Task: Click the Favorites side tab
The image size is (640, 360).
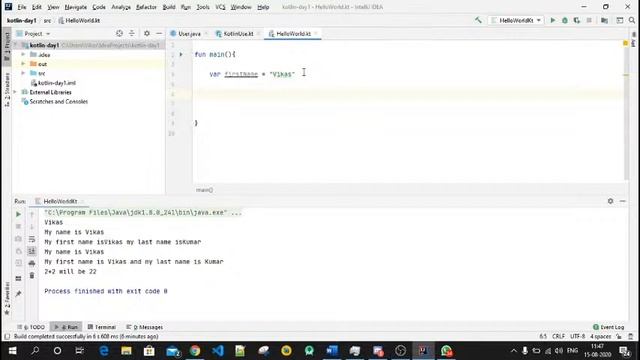Action: coord(7,298)
